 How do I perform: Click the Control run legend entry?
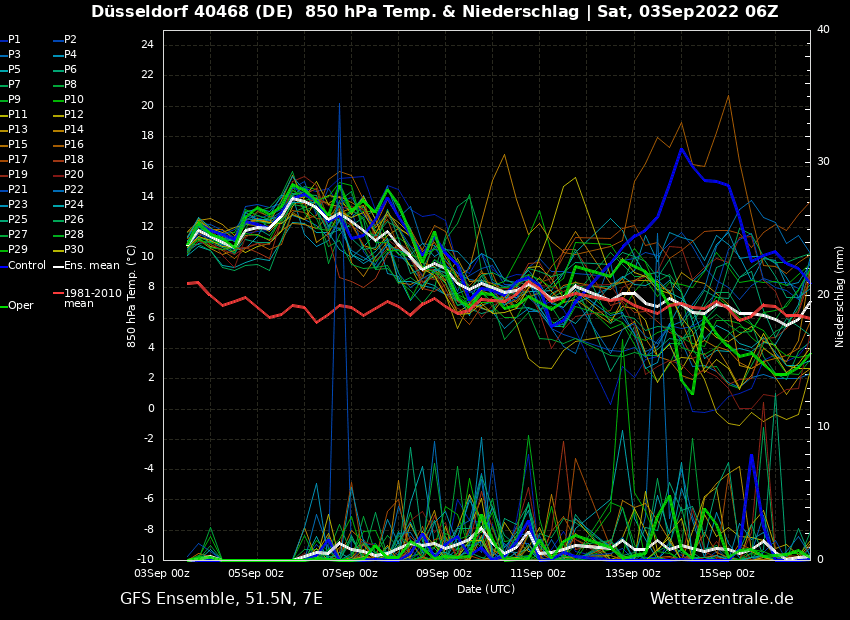27,266
